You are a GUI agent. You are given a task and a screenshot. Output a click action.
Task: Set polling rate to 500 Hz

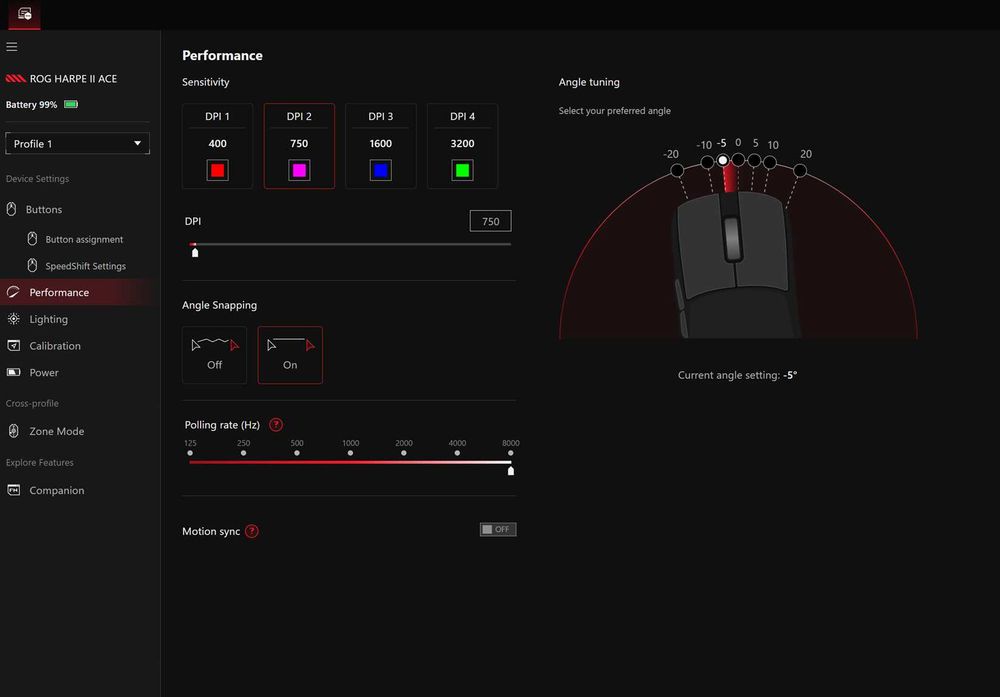(x=297, y=453)
